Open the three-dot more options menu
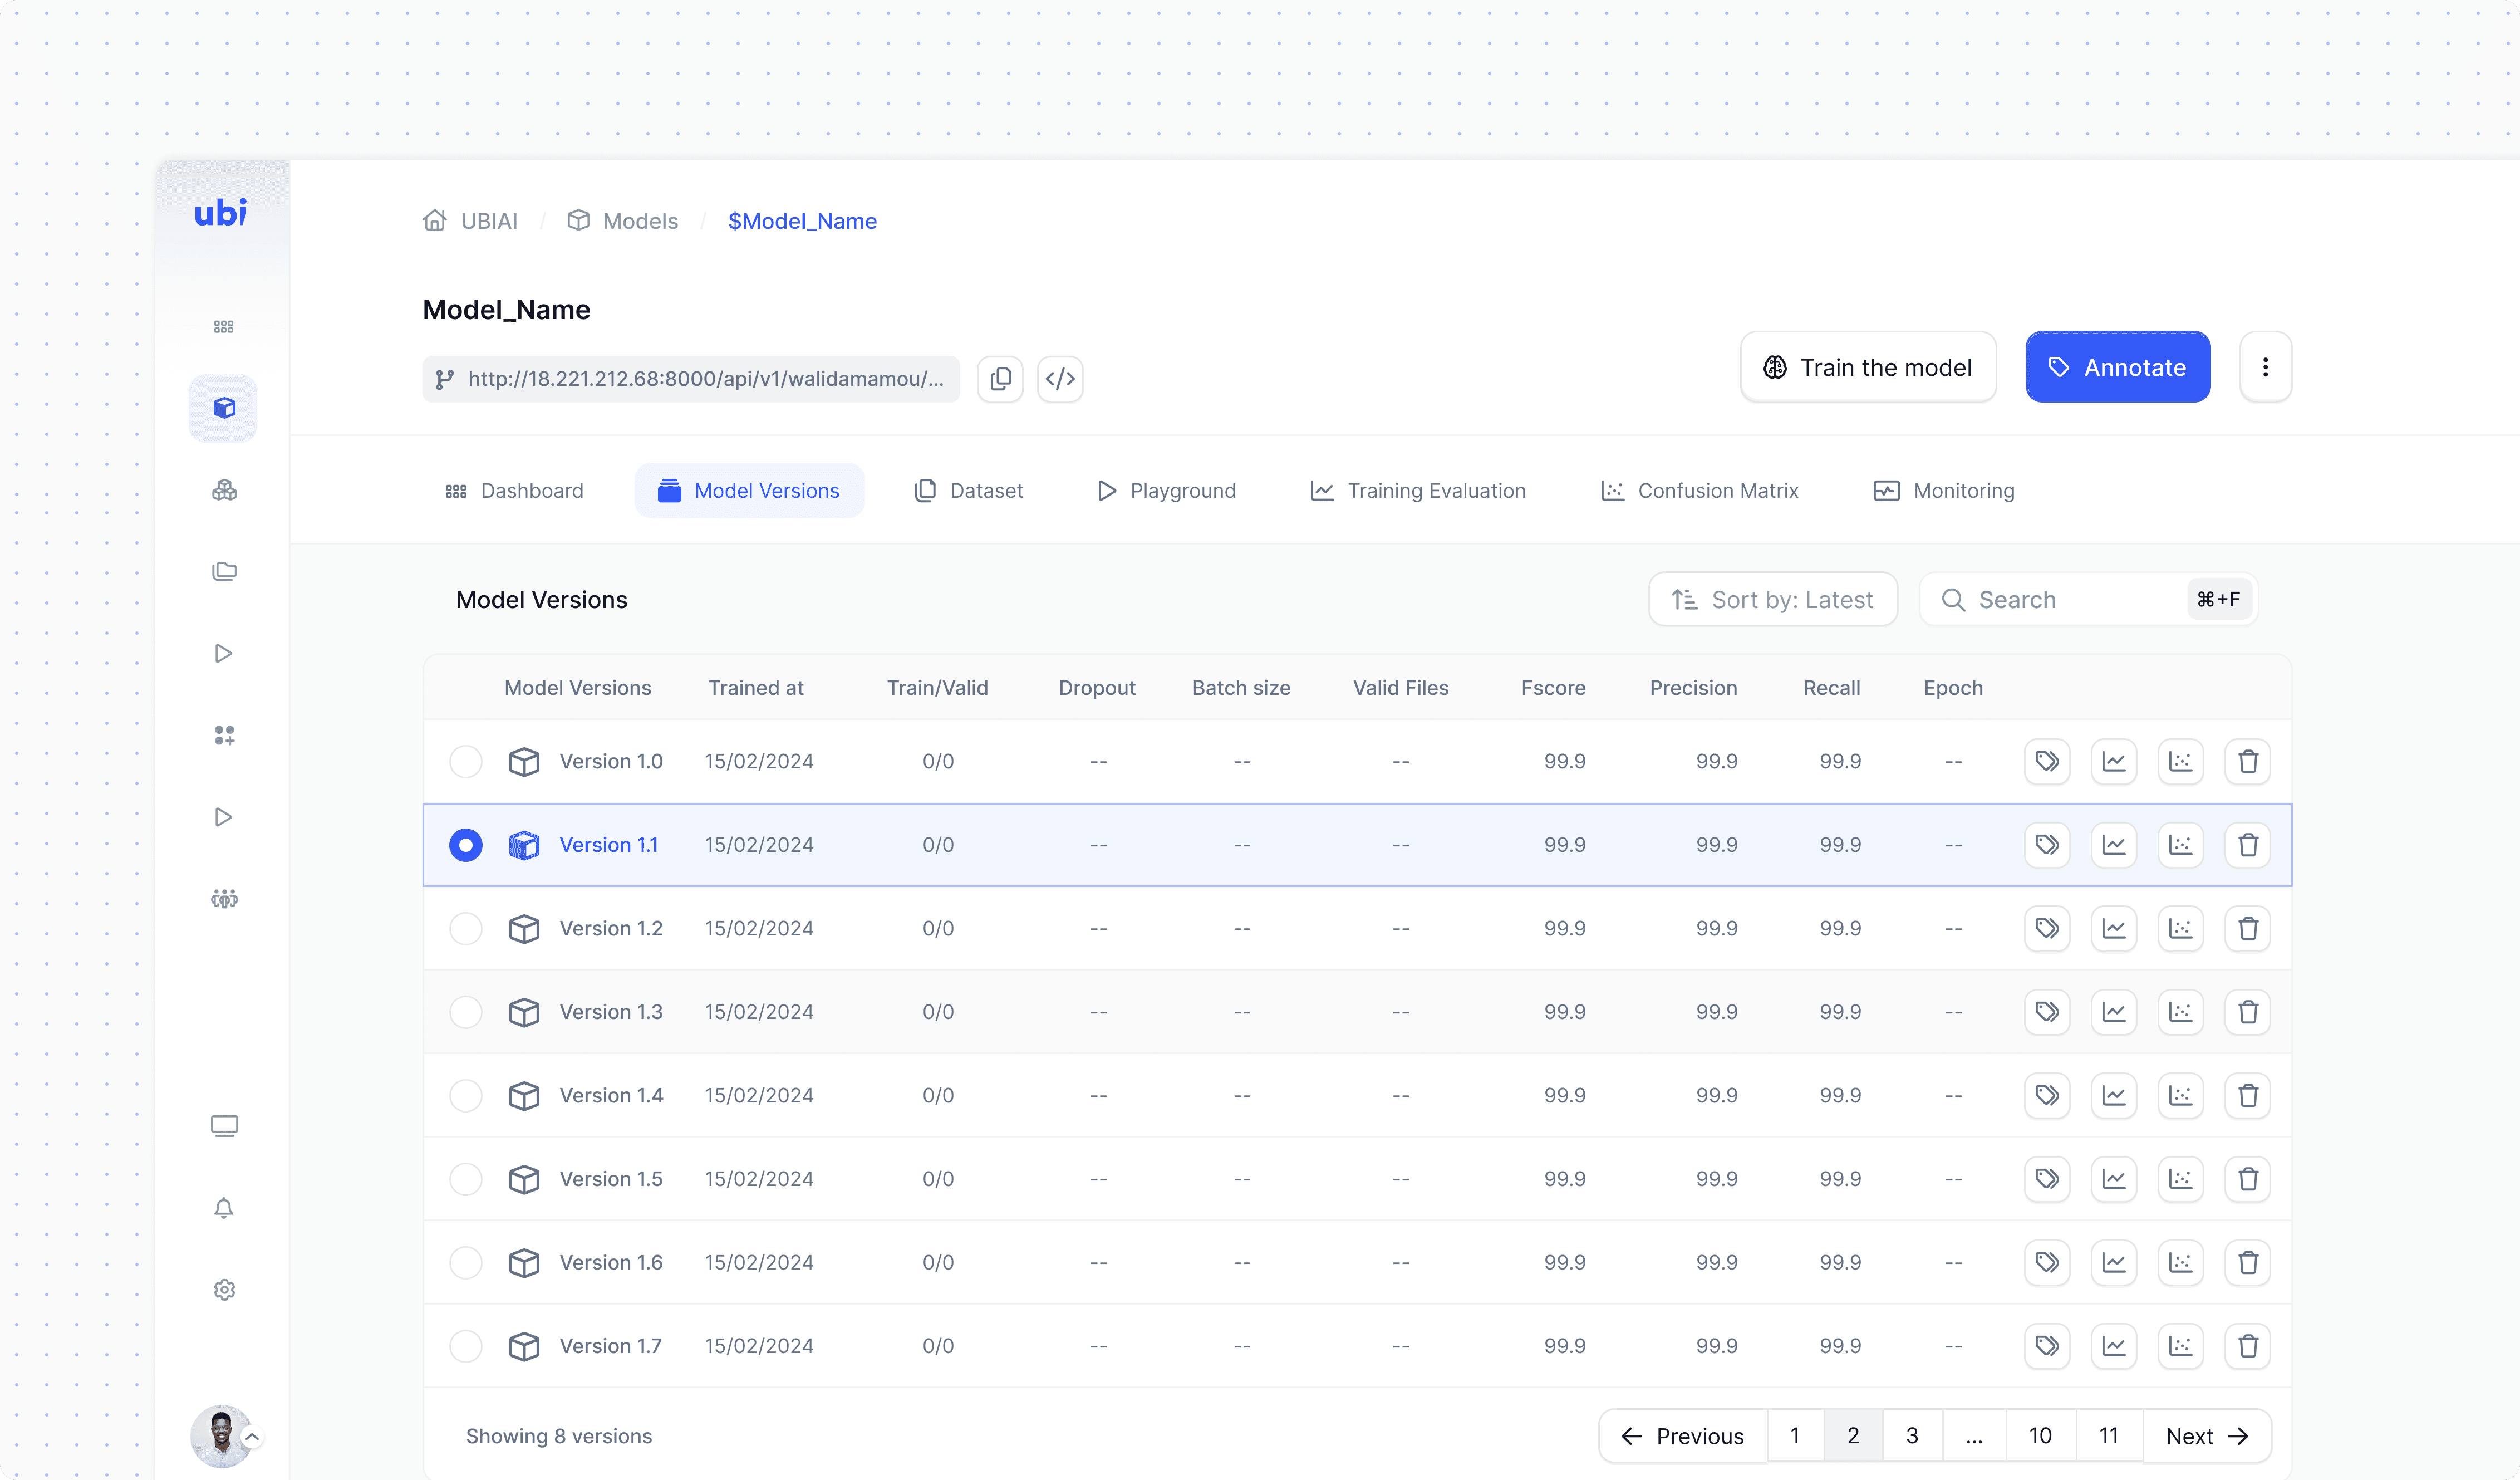This screenshot has height=1480, width=2520. [2265, 367]
